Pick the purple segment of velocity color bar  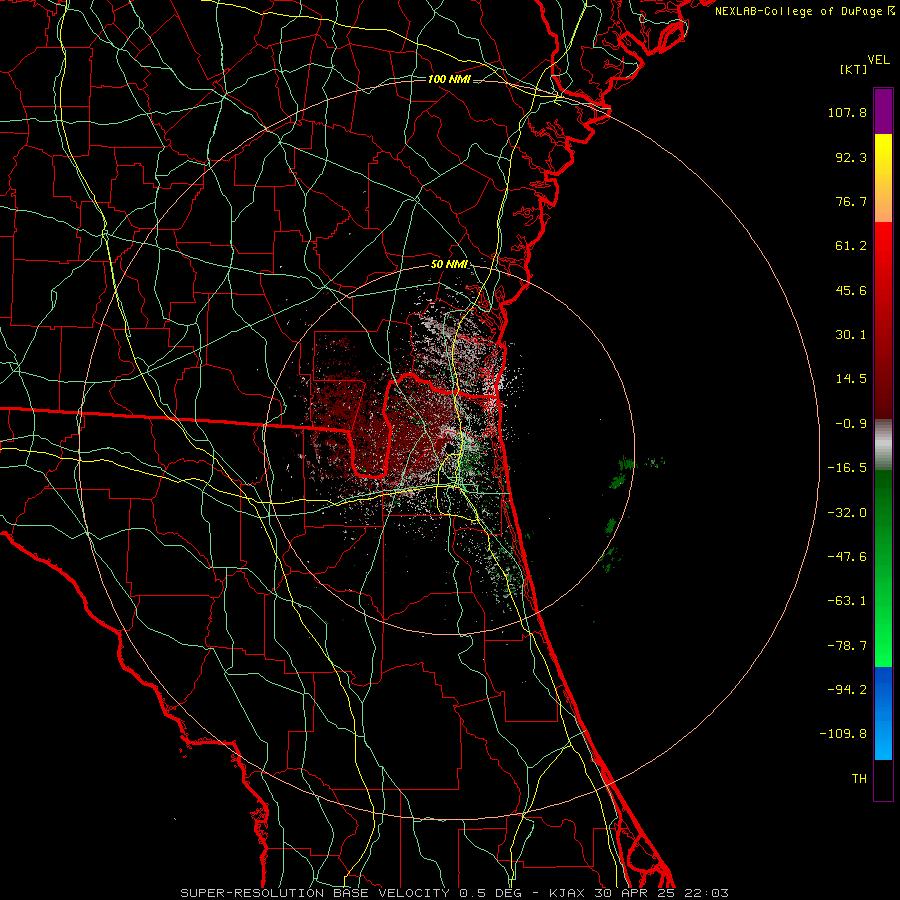pos(883,111)
